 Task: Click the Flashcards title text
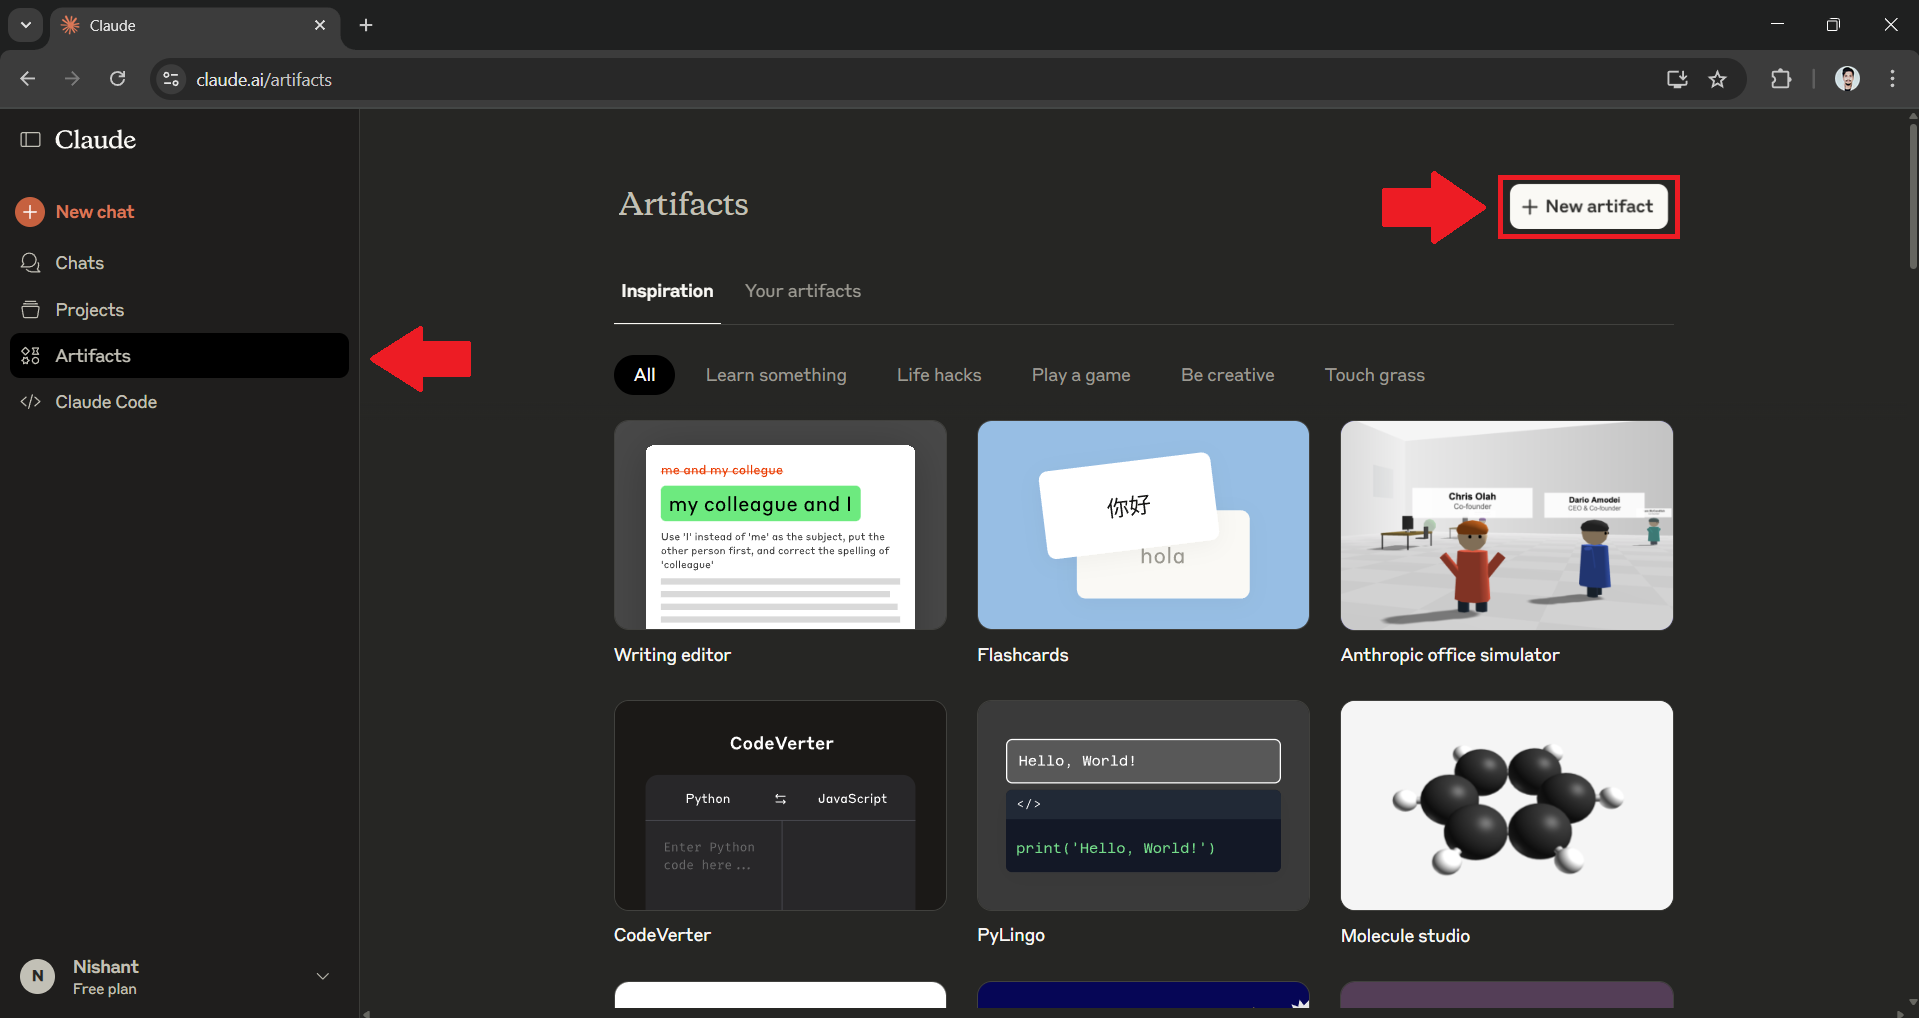1023,655
